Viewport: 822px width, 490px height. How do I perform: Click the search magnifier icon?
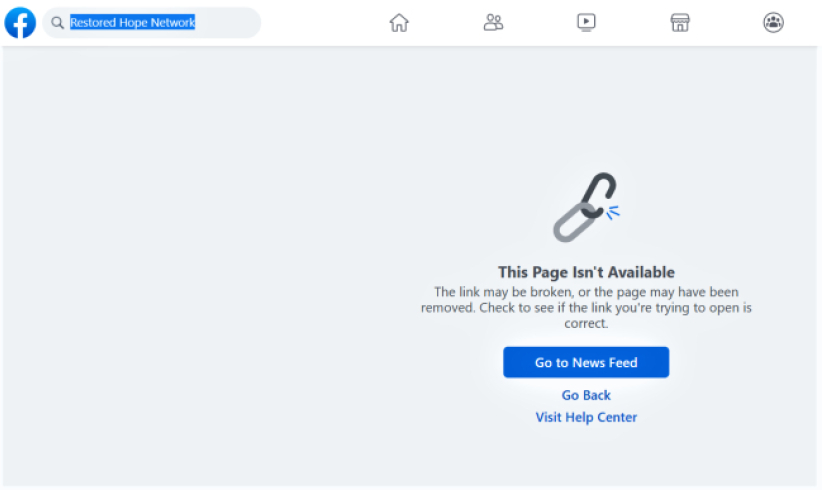[58, 23]
